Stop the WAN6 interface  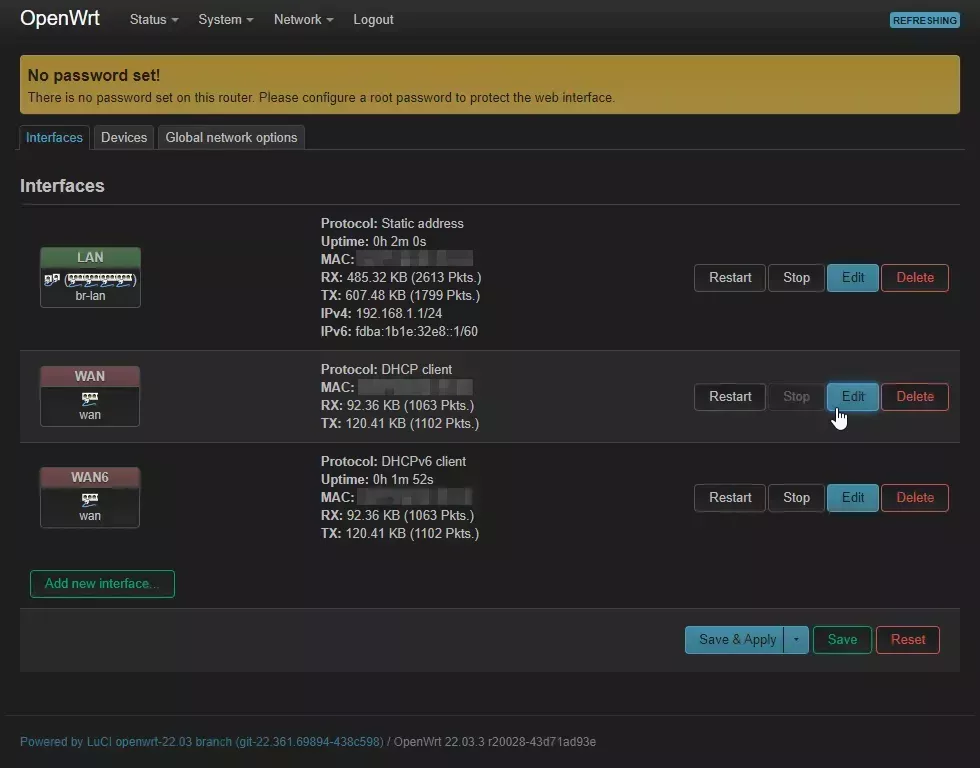click(x=796, y=498)
